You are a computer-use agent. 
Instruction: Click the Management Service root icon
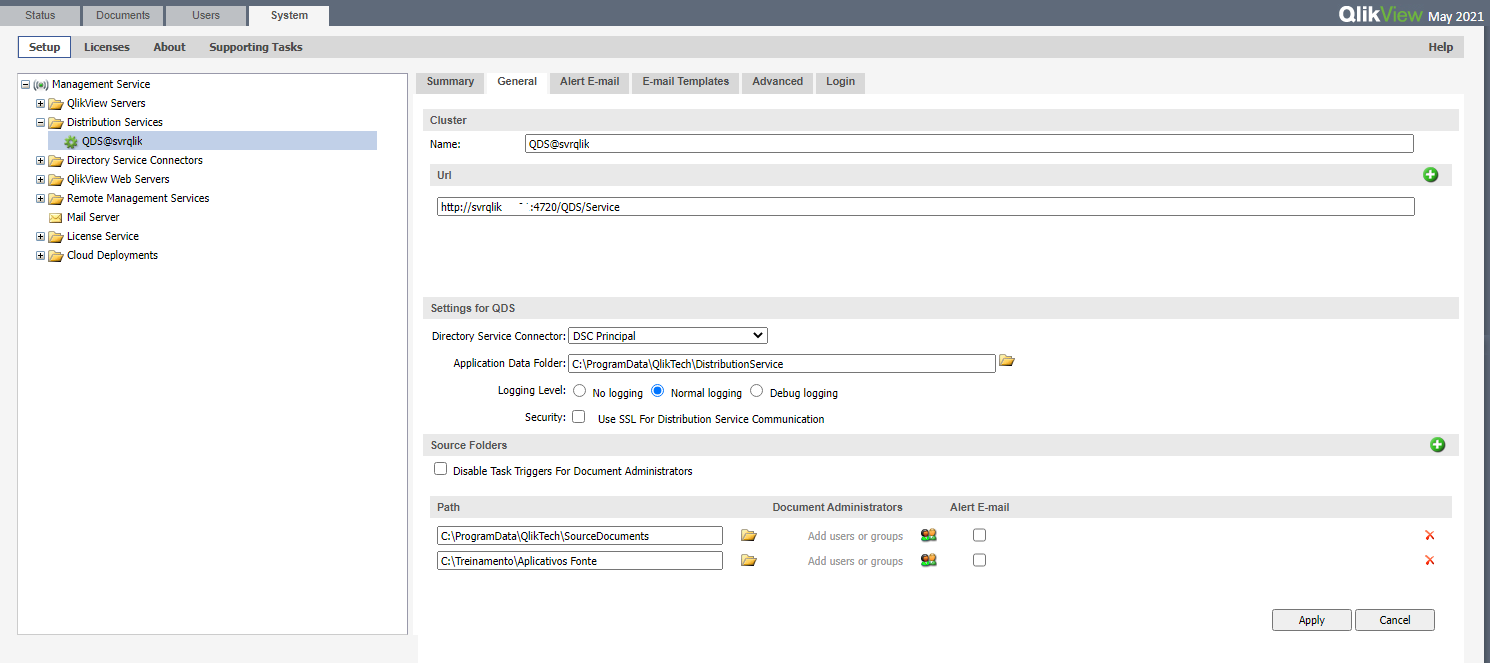(x=41, y=85)
